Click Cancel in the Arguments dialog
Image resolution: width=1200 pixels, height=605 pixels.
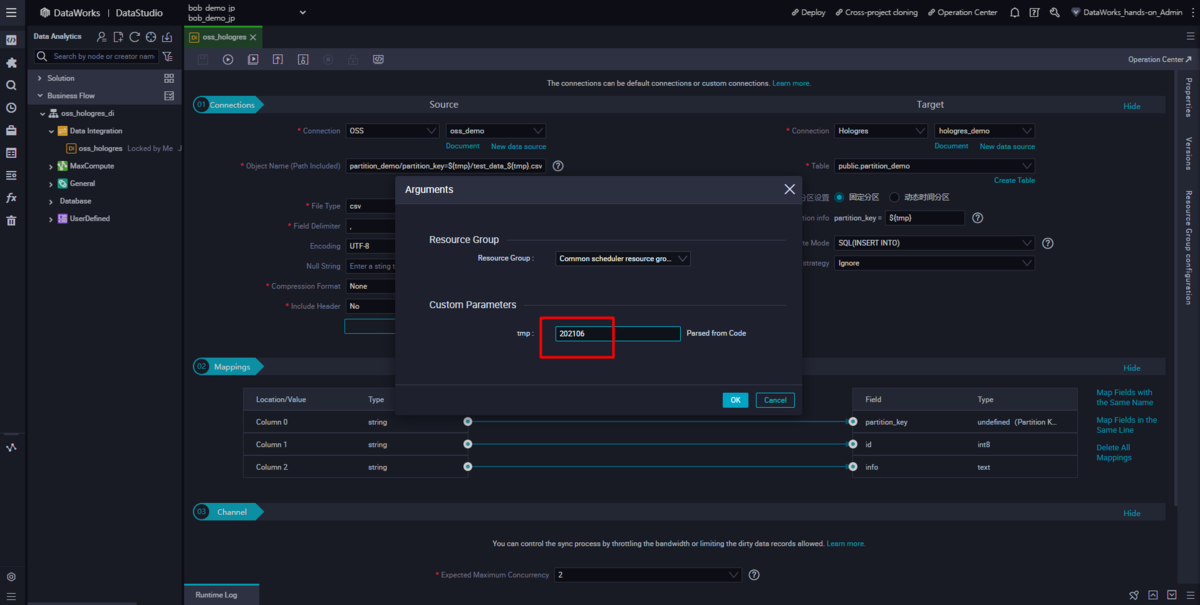point(775,400)
